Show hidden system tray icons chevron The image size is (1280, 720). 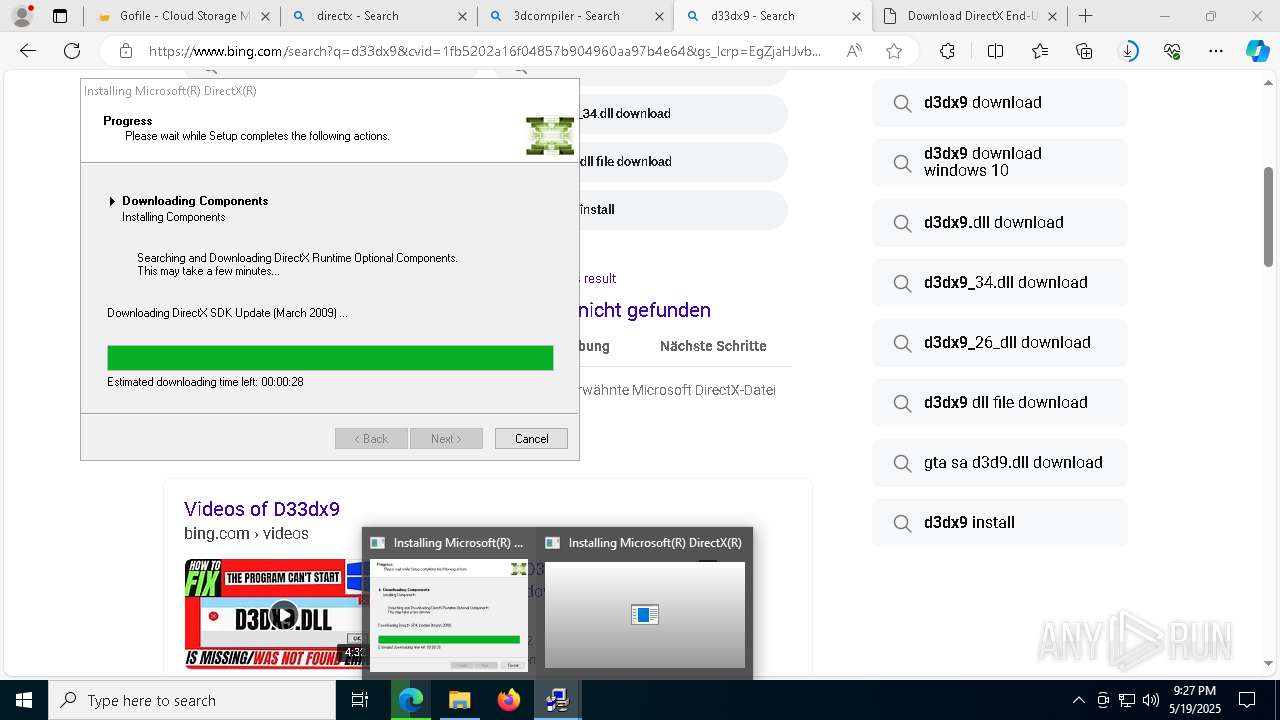tap(1078, 700)
